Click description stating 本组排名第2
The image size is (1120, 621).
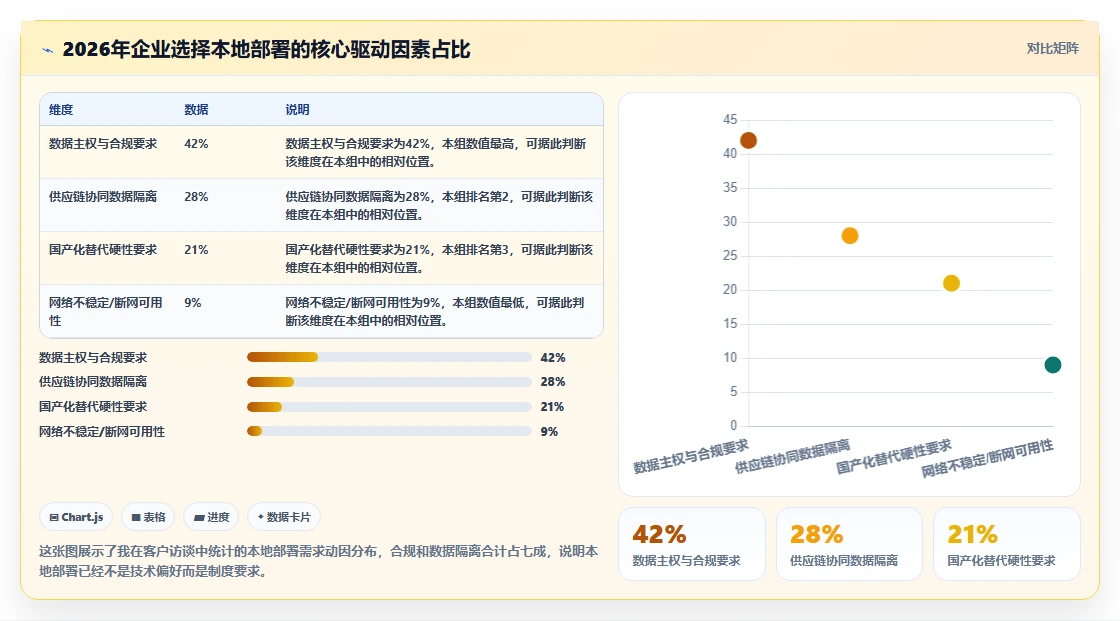(x=439, y=205)
